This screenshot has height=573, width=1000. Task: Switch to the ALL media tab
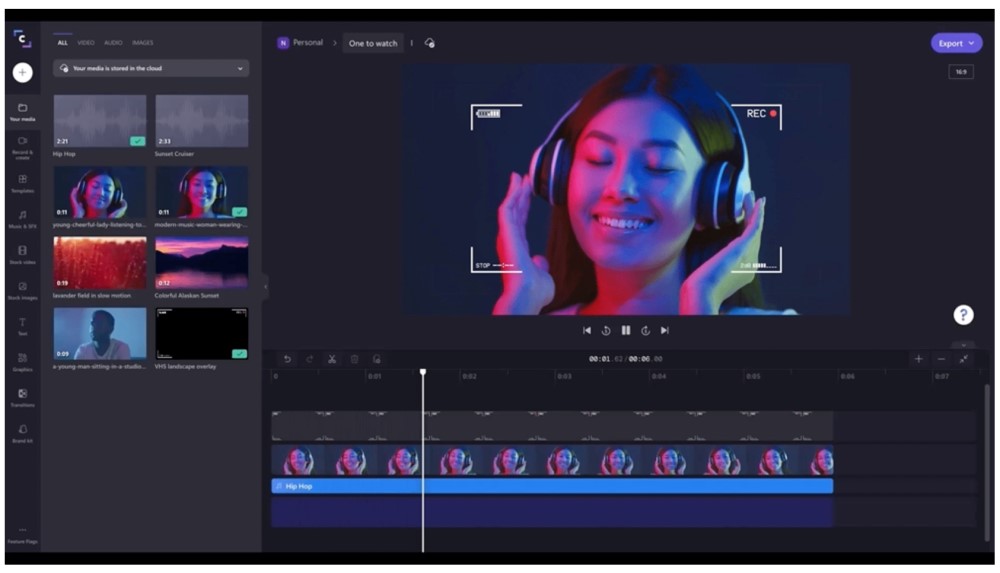click(62, 43)
